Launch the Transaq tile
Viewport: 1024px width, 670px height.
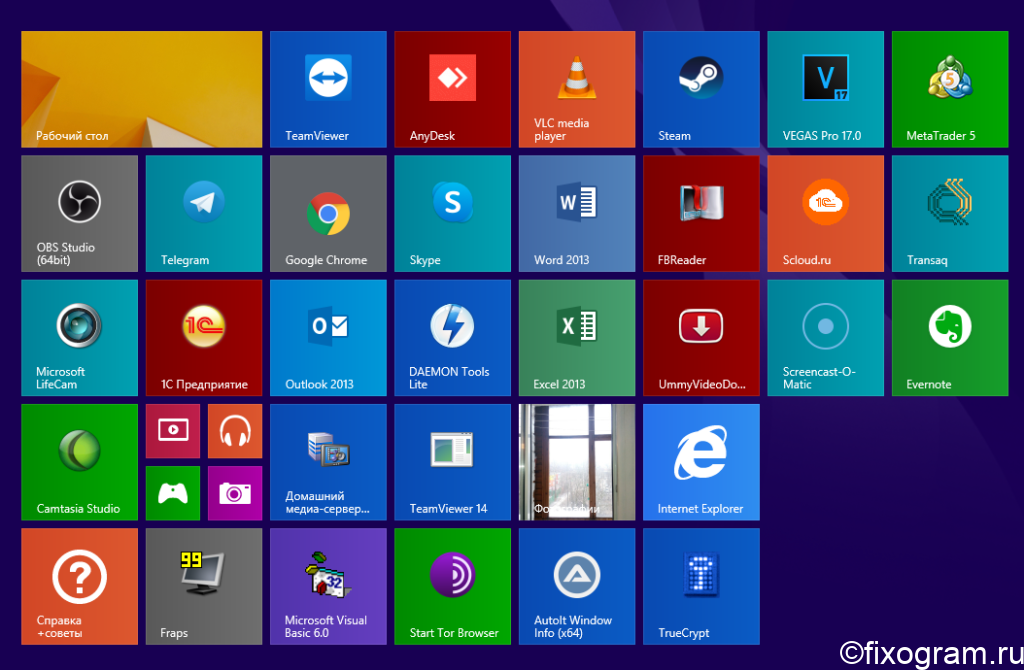950,214
